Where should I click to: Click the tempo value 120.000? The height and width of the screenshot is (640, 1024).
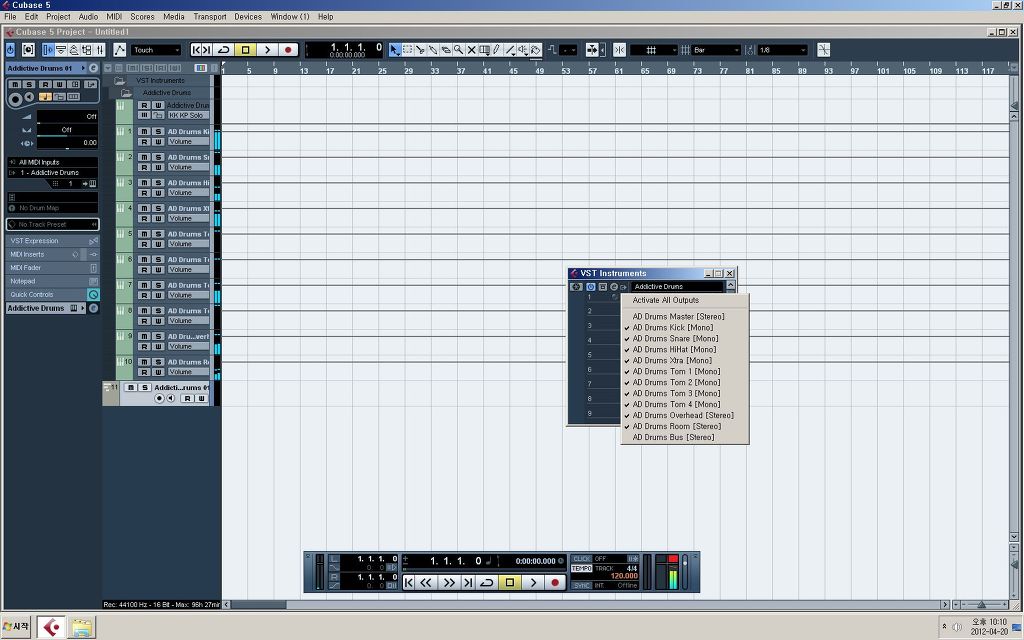coord(624,576)
